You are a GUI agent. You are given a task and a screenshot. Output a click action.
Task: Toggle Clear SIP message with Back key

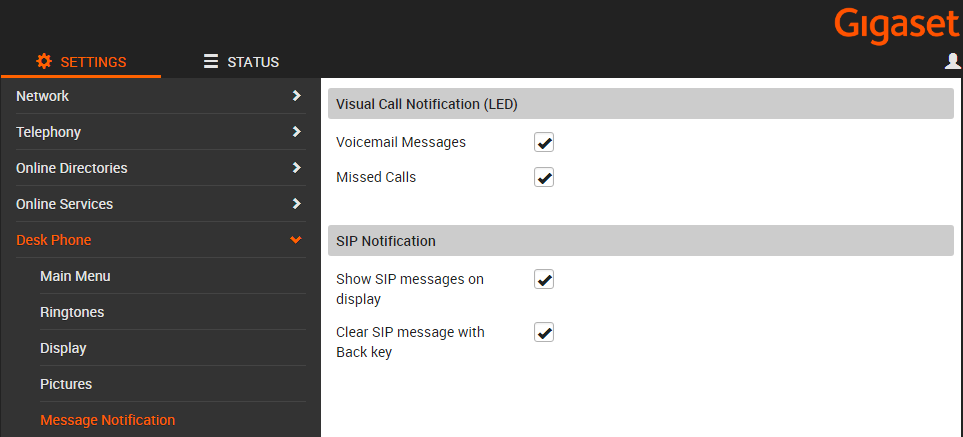click(x=544, y=332)
